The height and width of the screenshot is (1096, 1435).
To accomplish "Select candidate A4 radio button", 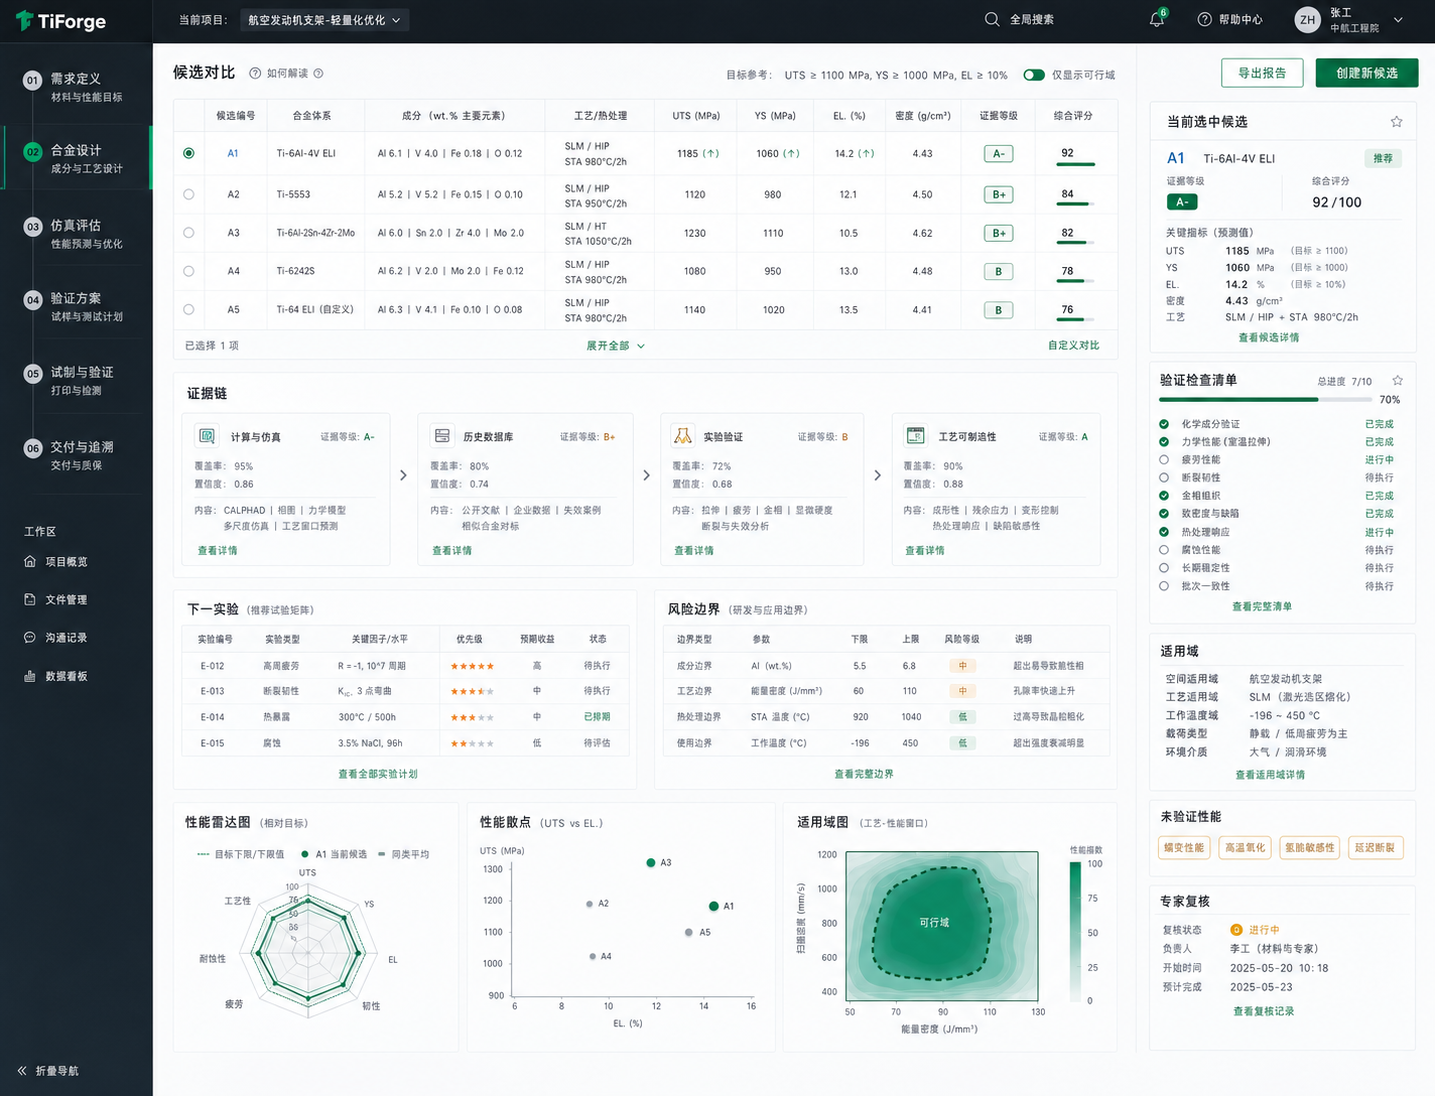I will [189, 271].
